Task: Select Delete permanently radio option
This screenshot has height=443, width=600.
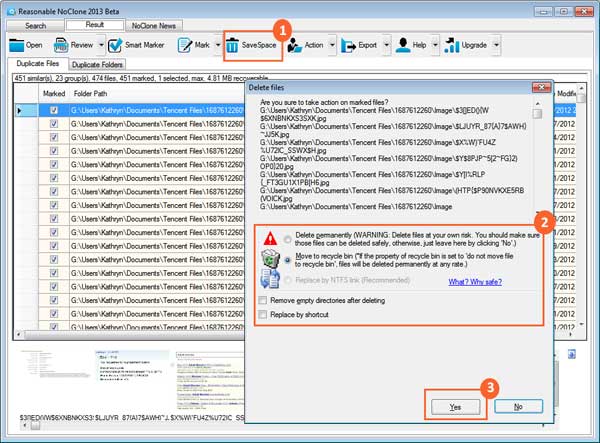Action: (287, 239)
